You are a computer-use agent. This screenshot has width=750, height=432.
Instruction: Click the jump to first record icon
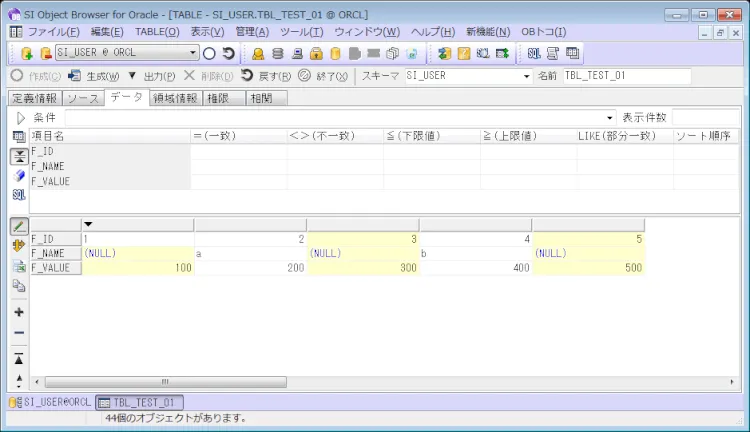tap(19, 359)
